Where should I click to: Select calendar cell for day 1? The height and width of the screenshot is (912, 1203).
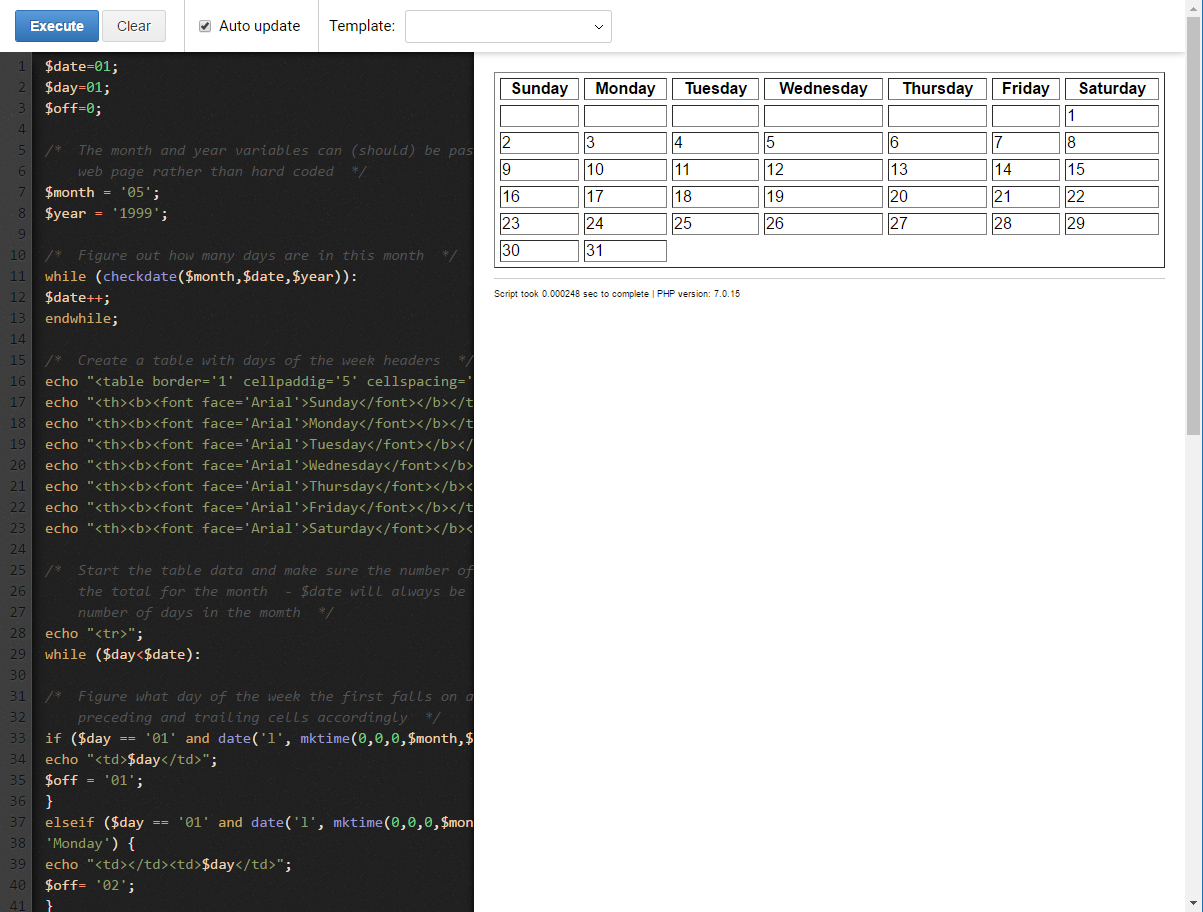point(1112,116)
